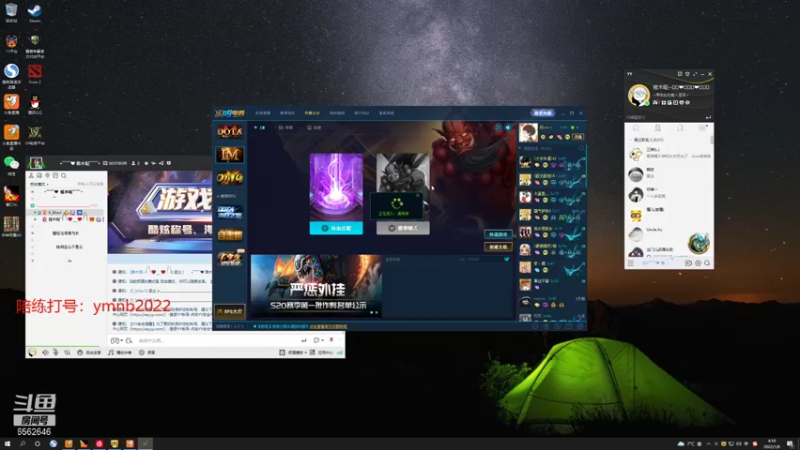
Task: Select the DOTA logo in game platform sidebar
Action: [x=230, y=132]
